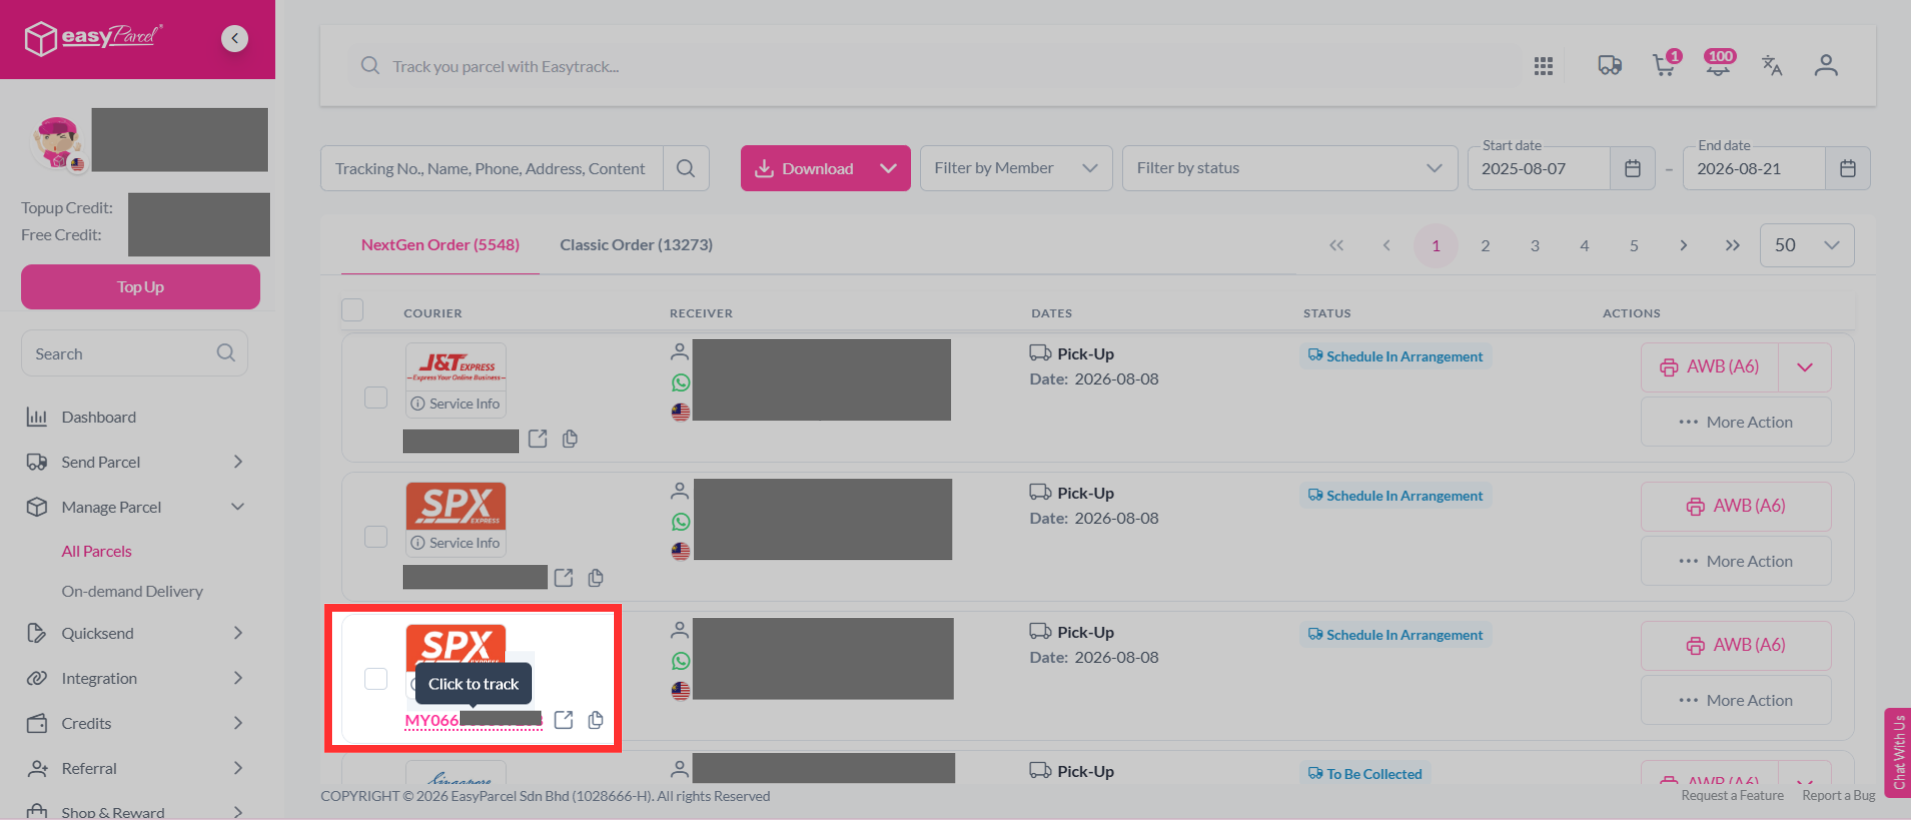This screenshot has width=1911, height=820.
Task: Go to page 5
Action: point(1634,245)
